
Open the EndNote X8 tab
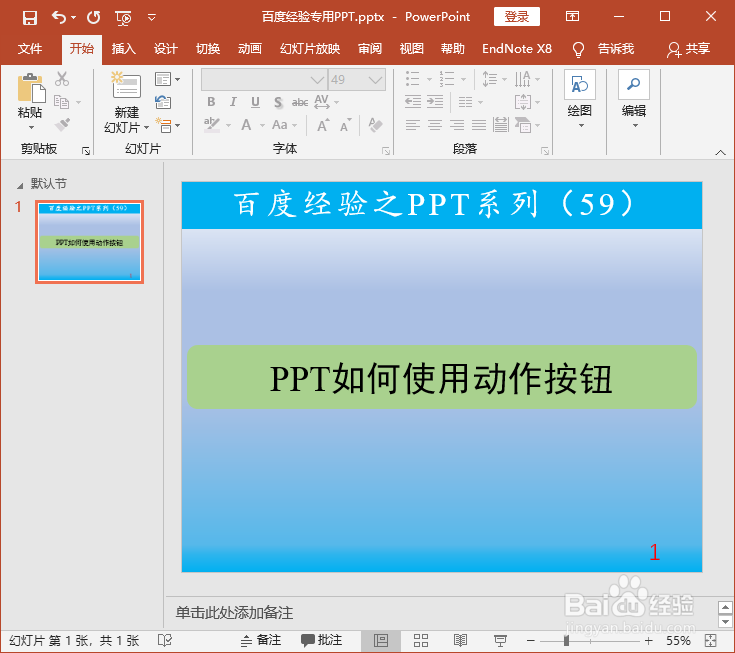(517, 48)
